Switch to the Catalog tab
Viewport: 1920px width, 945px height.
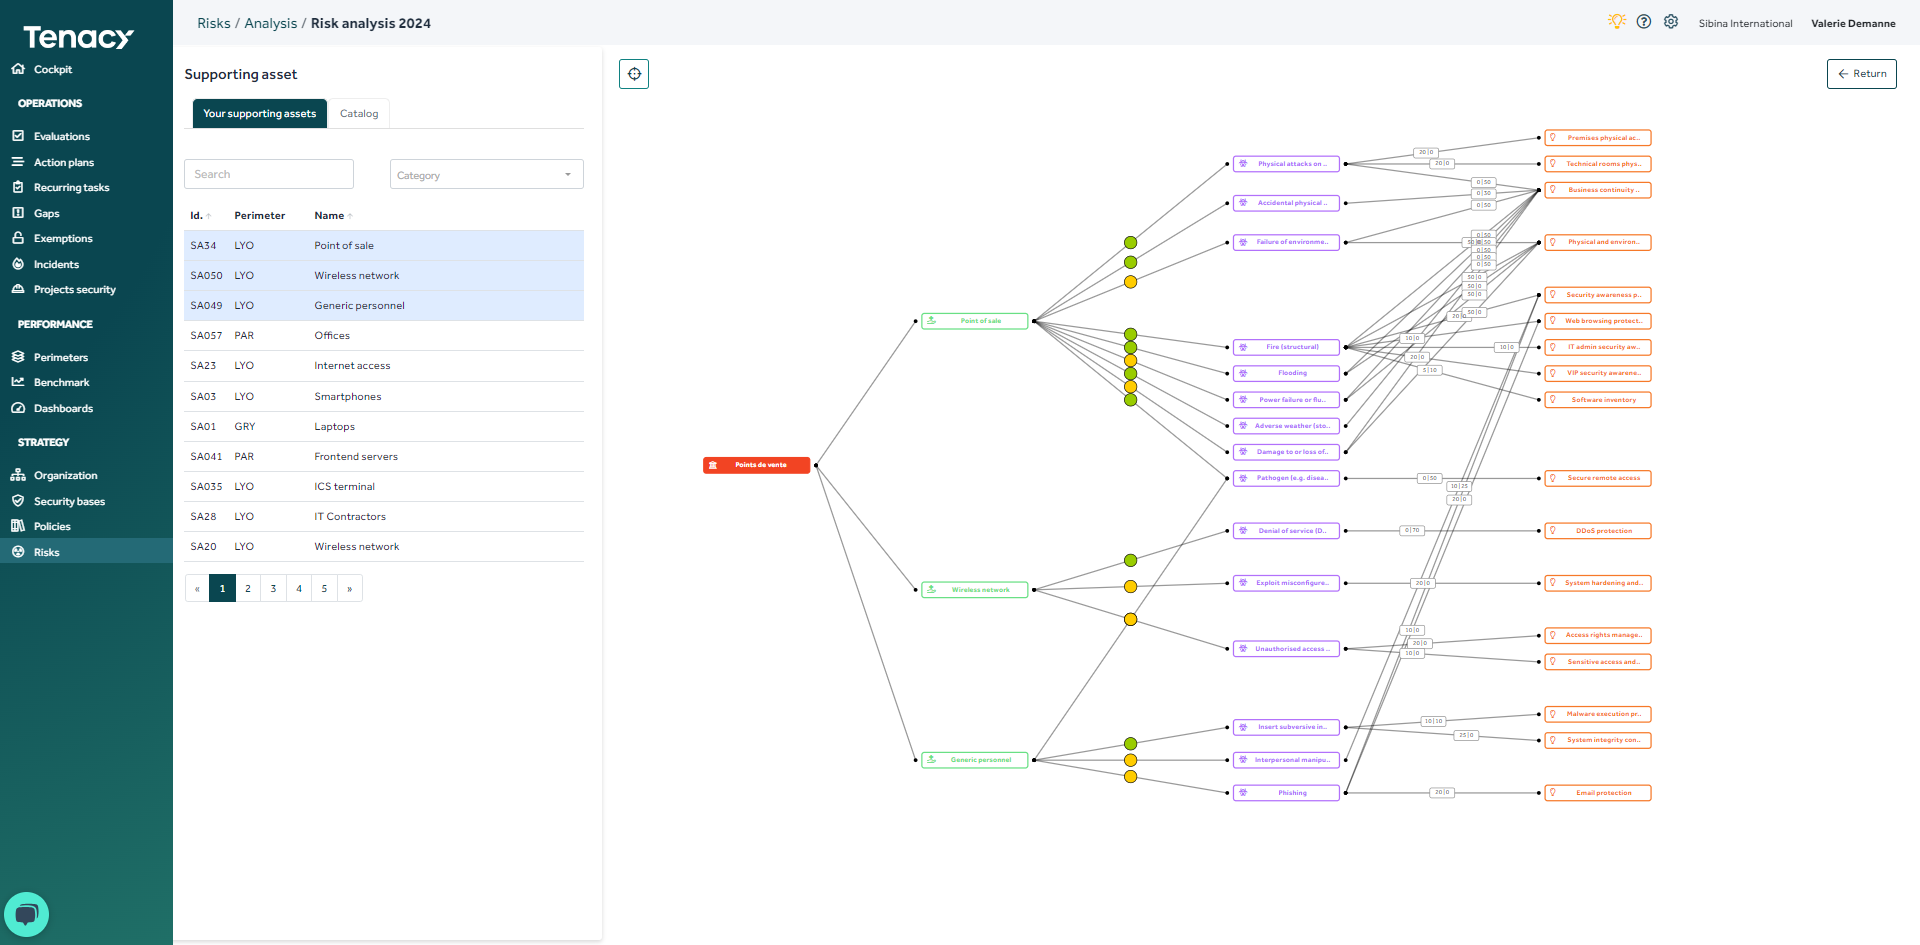359,113
